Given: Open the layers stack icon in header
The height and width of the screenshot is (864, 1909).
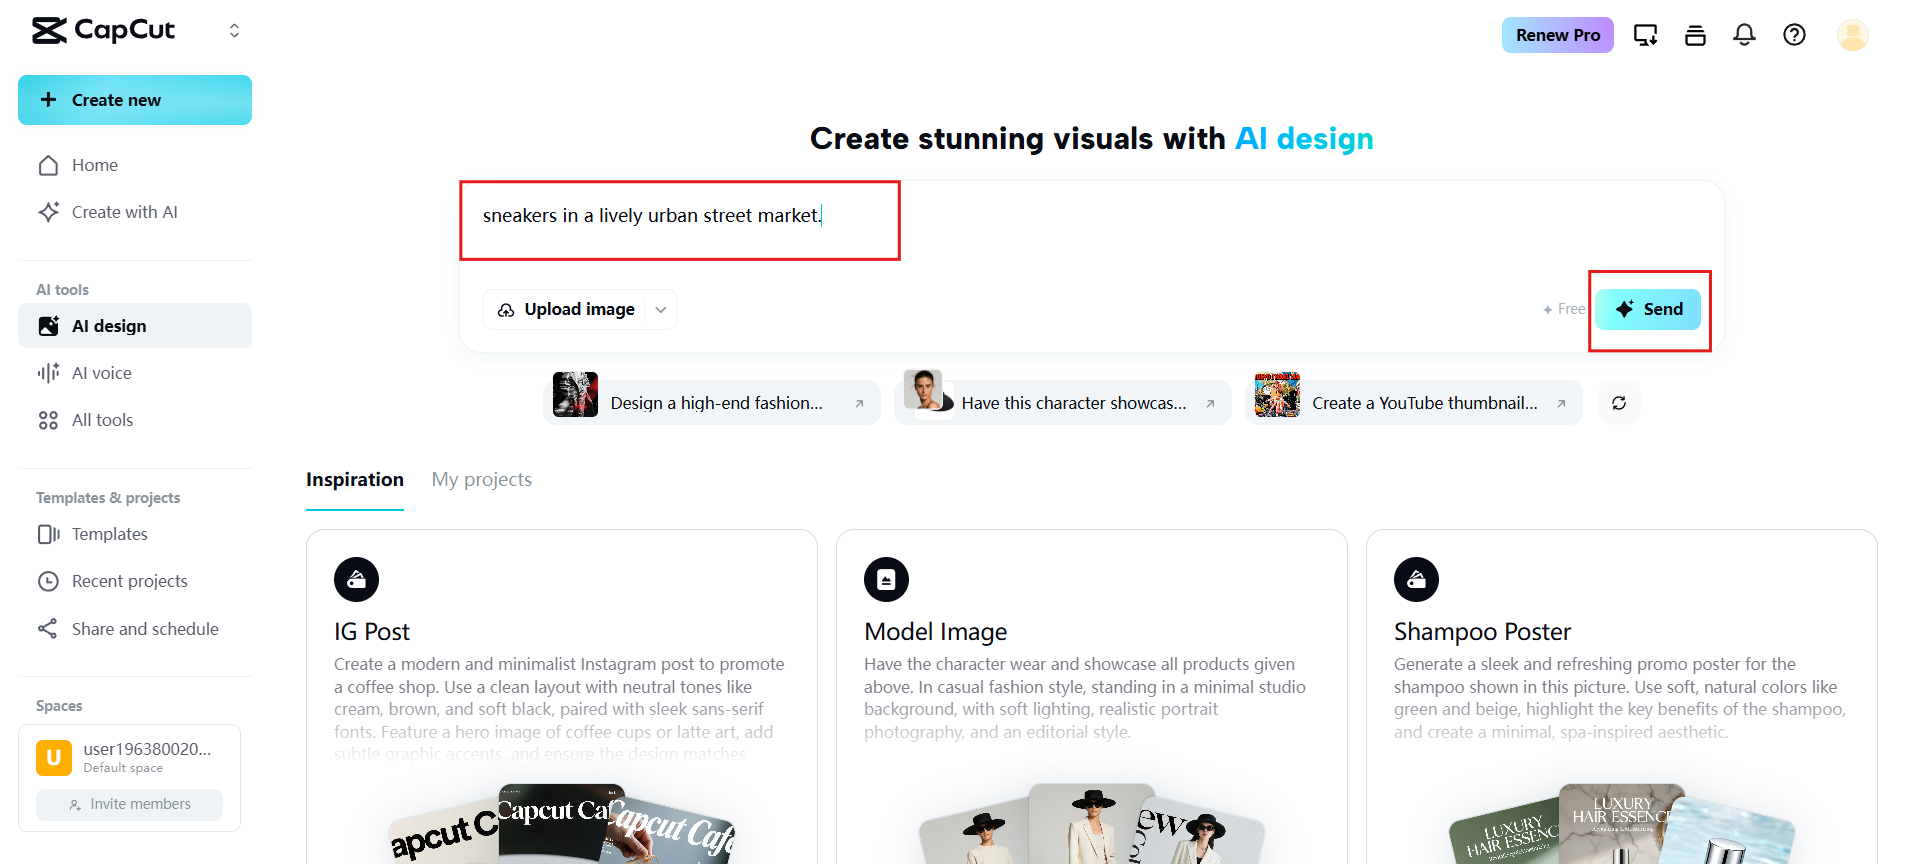Looking at the screenshot, I should click(1695, 35).
